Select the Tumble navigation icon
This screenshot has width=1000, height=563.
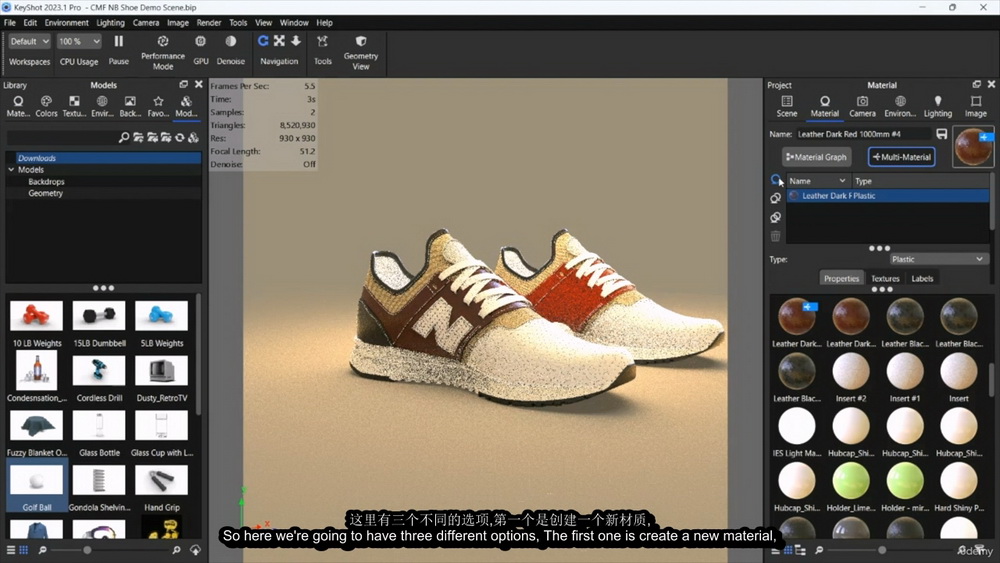[263, 41]
